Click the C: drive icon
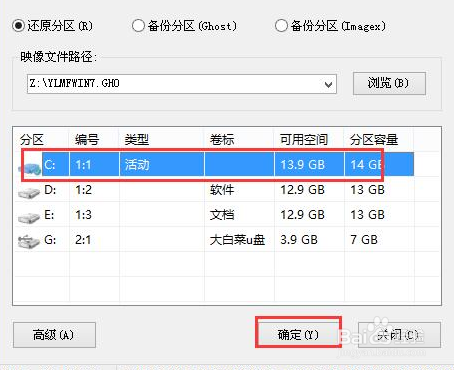This screenshot has height=370, width=454. coord(30,168)
